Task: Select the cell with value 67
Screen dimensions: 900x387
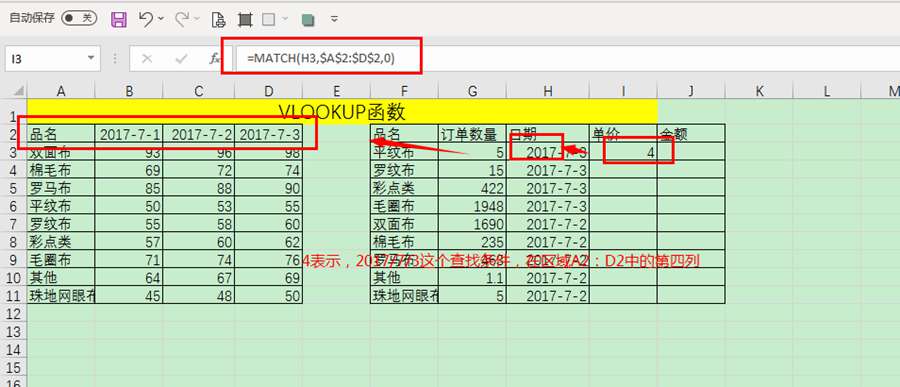Action: [199, 277]
